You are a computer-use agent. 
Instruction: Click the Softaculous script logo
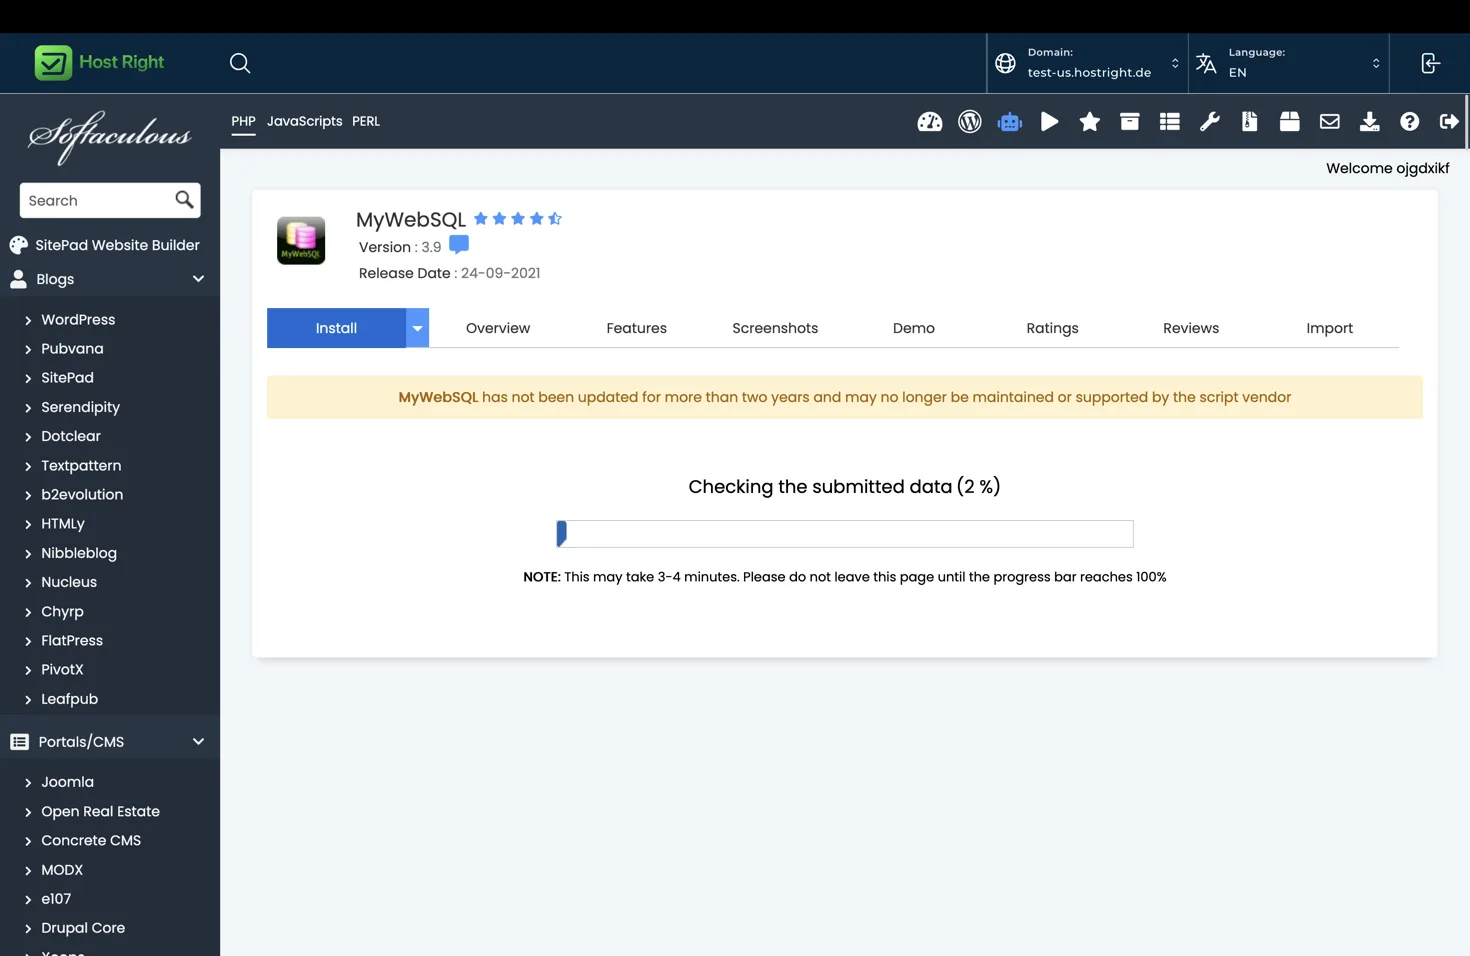tap(109, 138)
